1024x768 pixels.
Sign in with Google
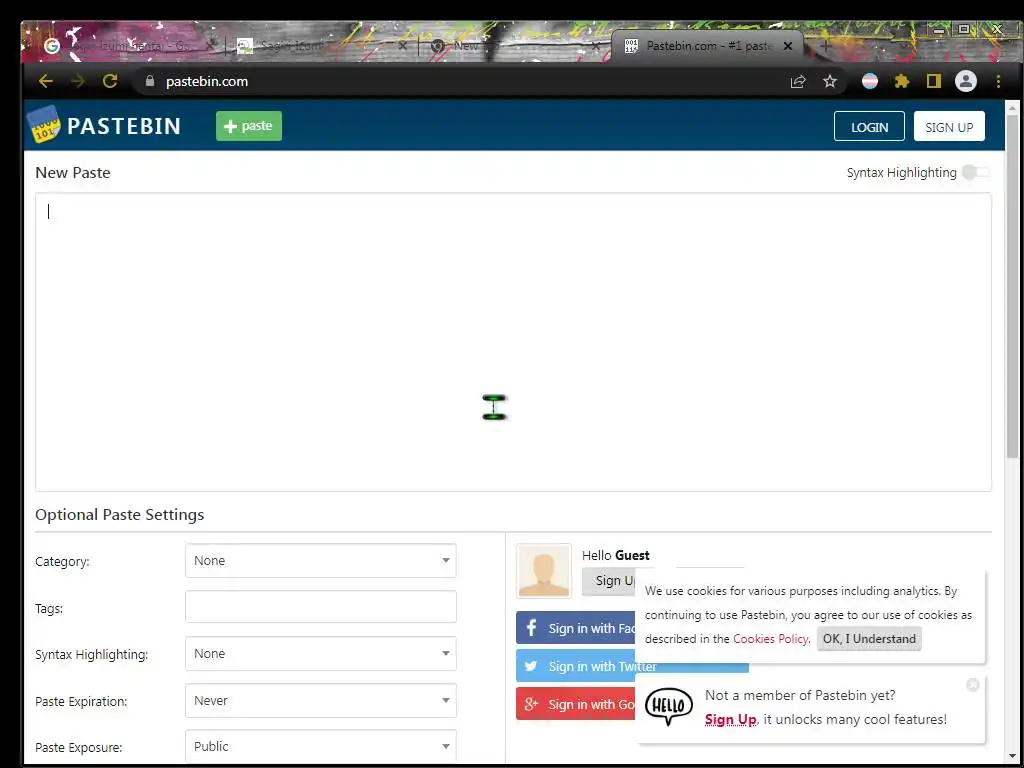[x=575, y=704]
